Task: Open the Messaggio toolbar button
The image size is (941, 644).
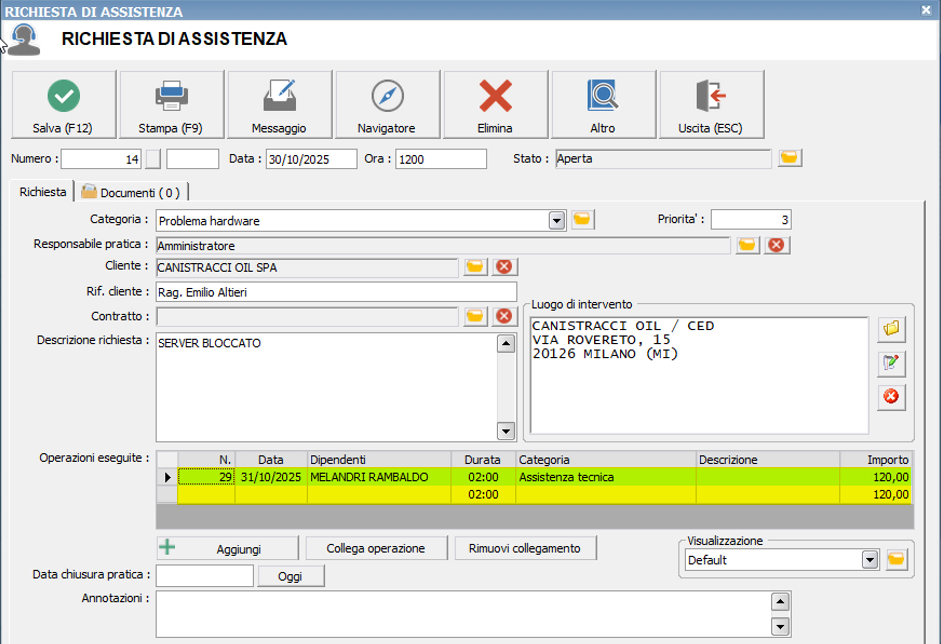Action: point(279,104)
